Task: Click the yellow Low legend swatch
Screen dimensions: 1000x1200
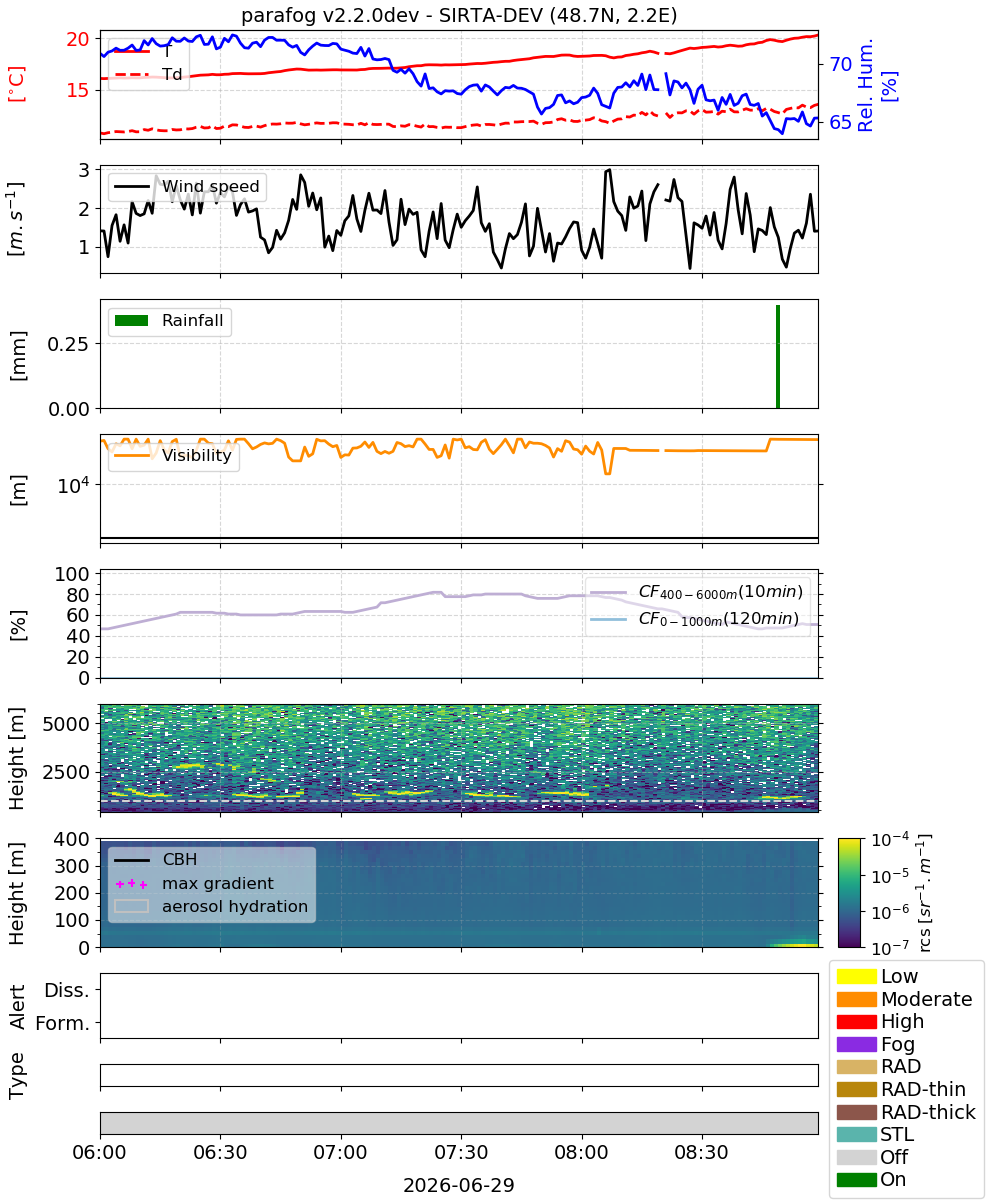Action: (856, 976)
